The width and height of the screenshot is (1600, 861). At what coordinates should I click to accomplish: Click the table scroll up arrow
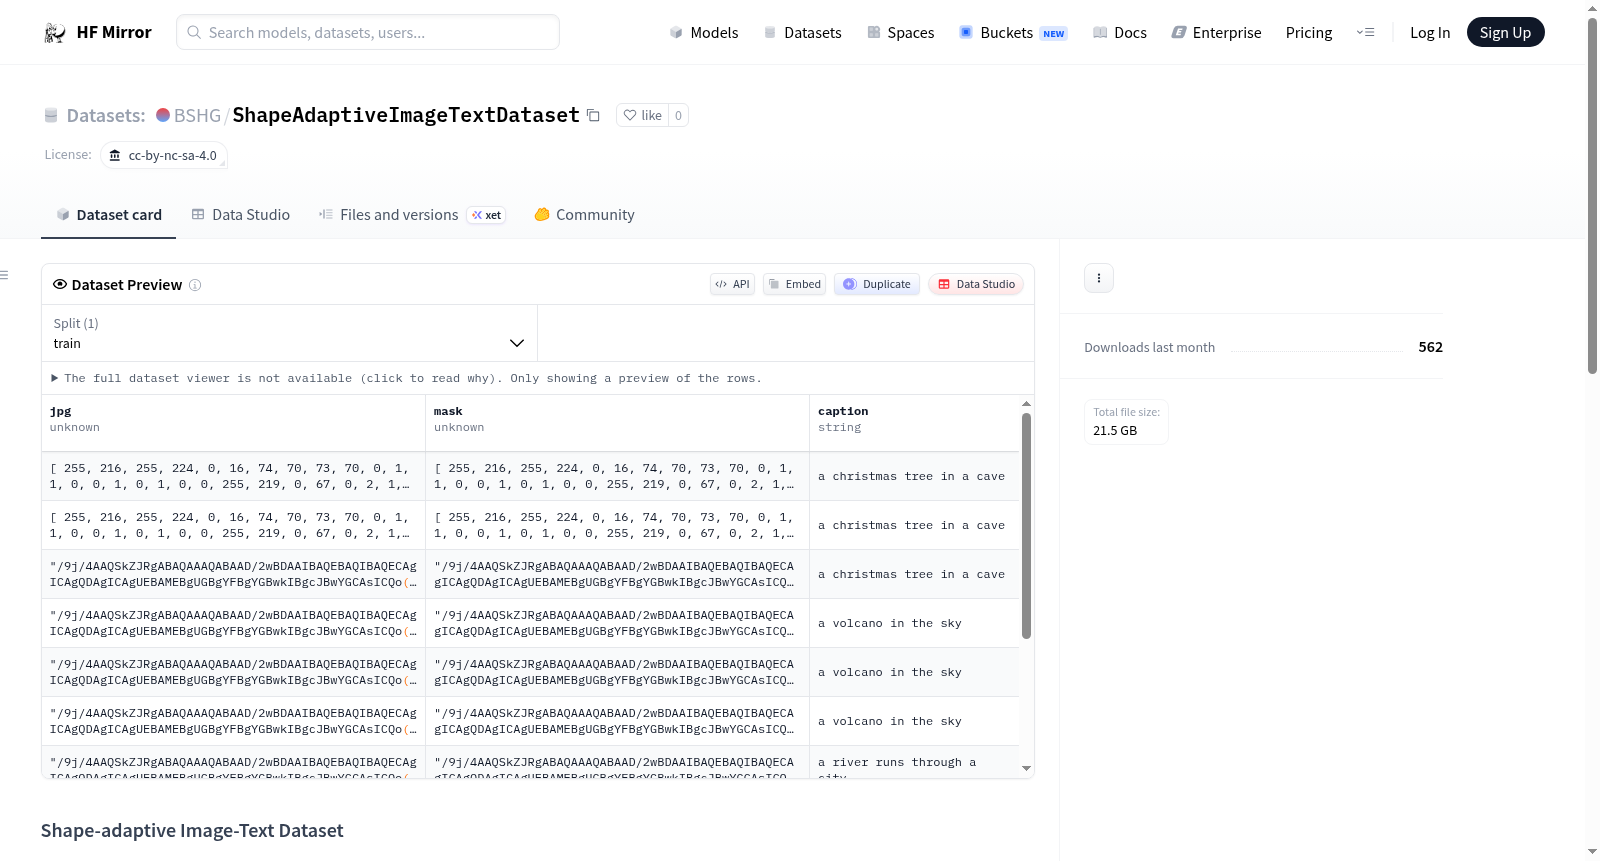1026,404
